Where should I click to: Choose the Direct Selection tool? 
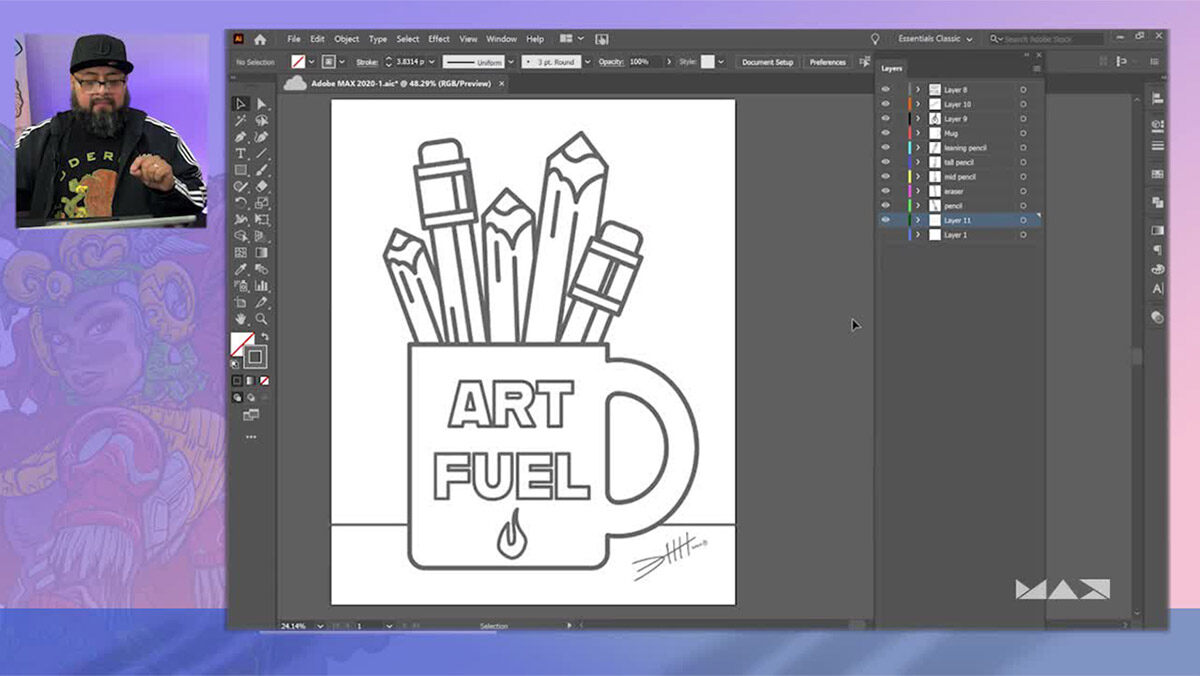[261, 104]
